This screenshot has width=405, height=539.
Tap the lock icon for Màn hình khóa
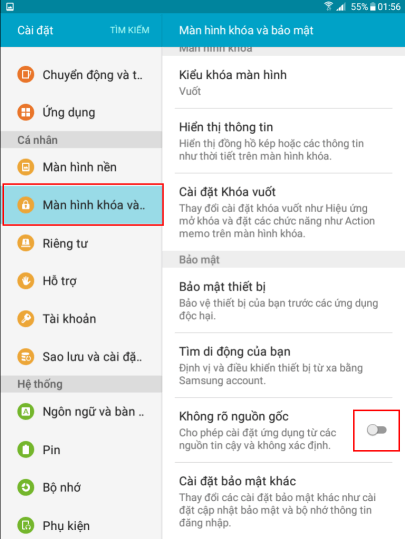tap(26, 205)
